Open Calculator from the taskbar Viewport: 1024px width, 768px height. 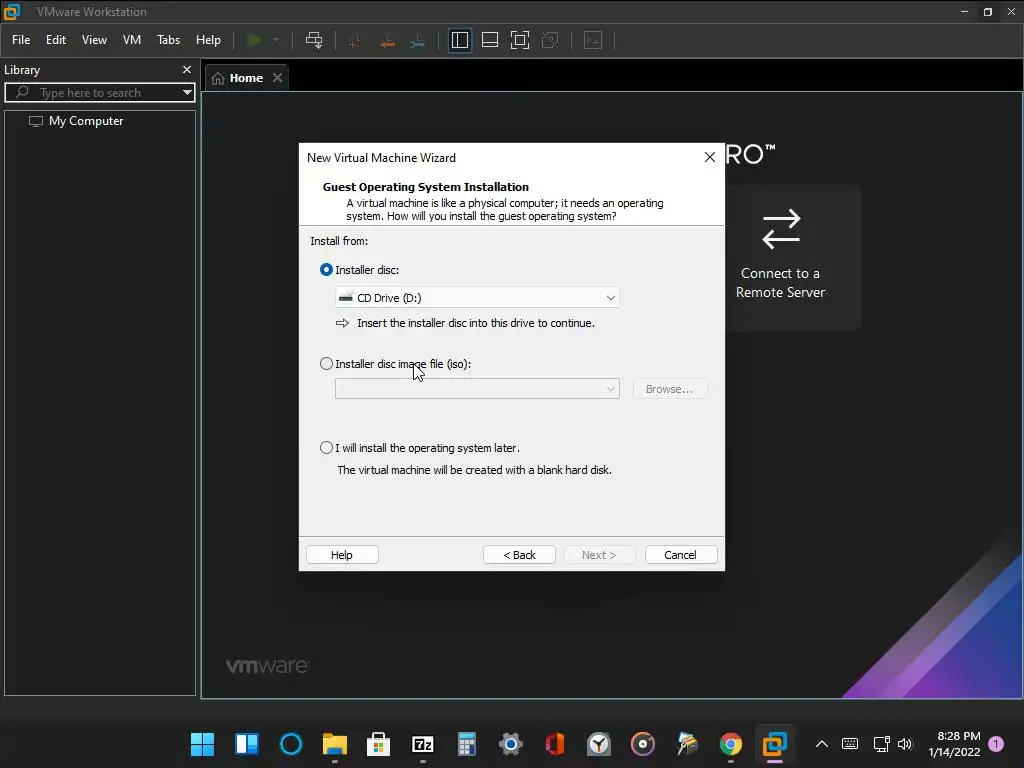[466, 744]
